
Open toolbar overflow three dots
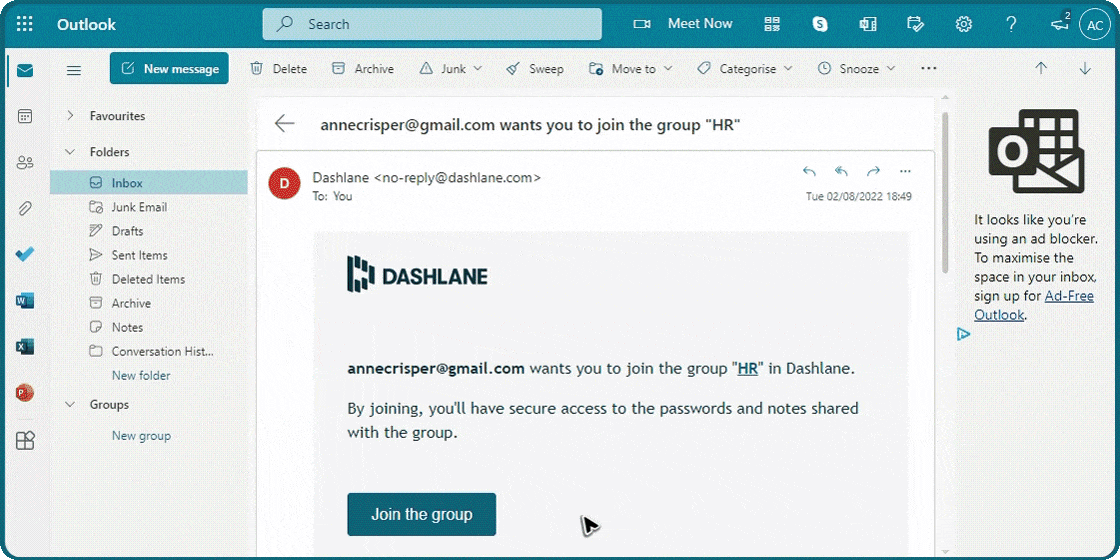929,69
